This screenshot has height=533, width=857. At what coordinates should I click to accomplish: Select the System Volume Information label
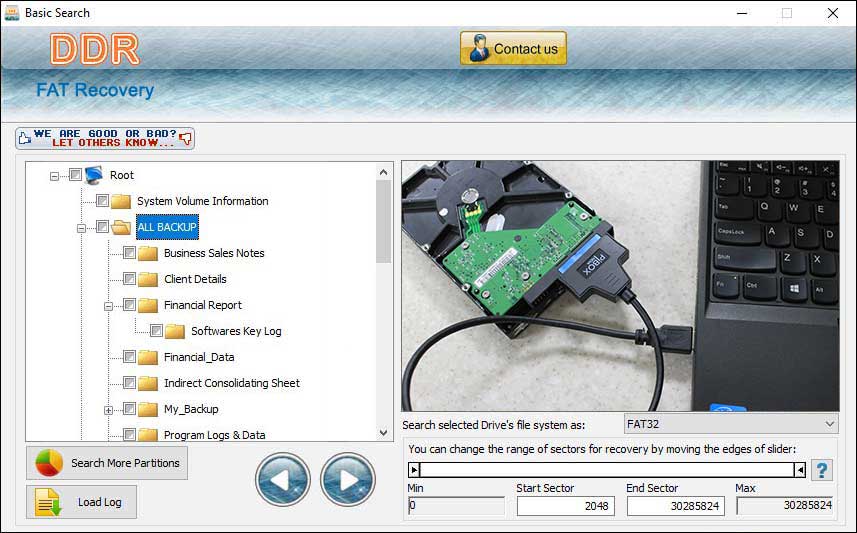coord(202,201)
